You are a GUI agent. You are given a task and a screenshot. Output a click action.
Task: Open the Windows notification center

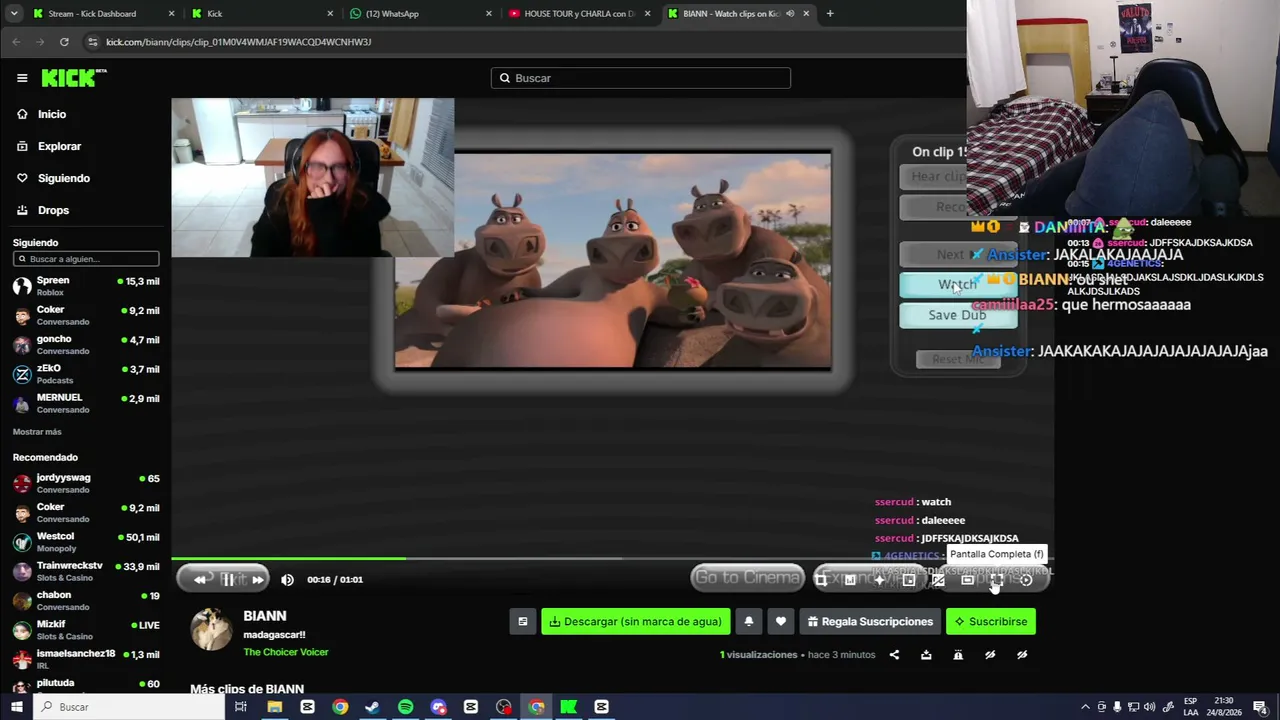click(1261, 707)
